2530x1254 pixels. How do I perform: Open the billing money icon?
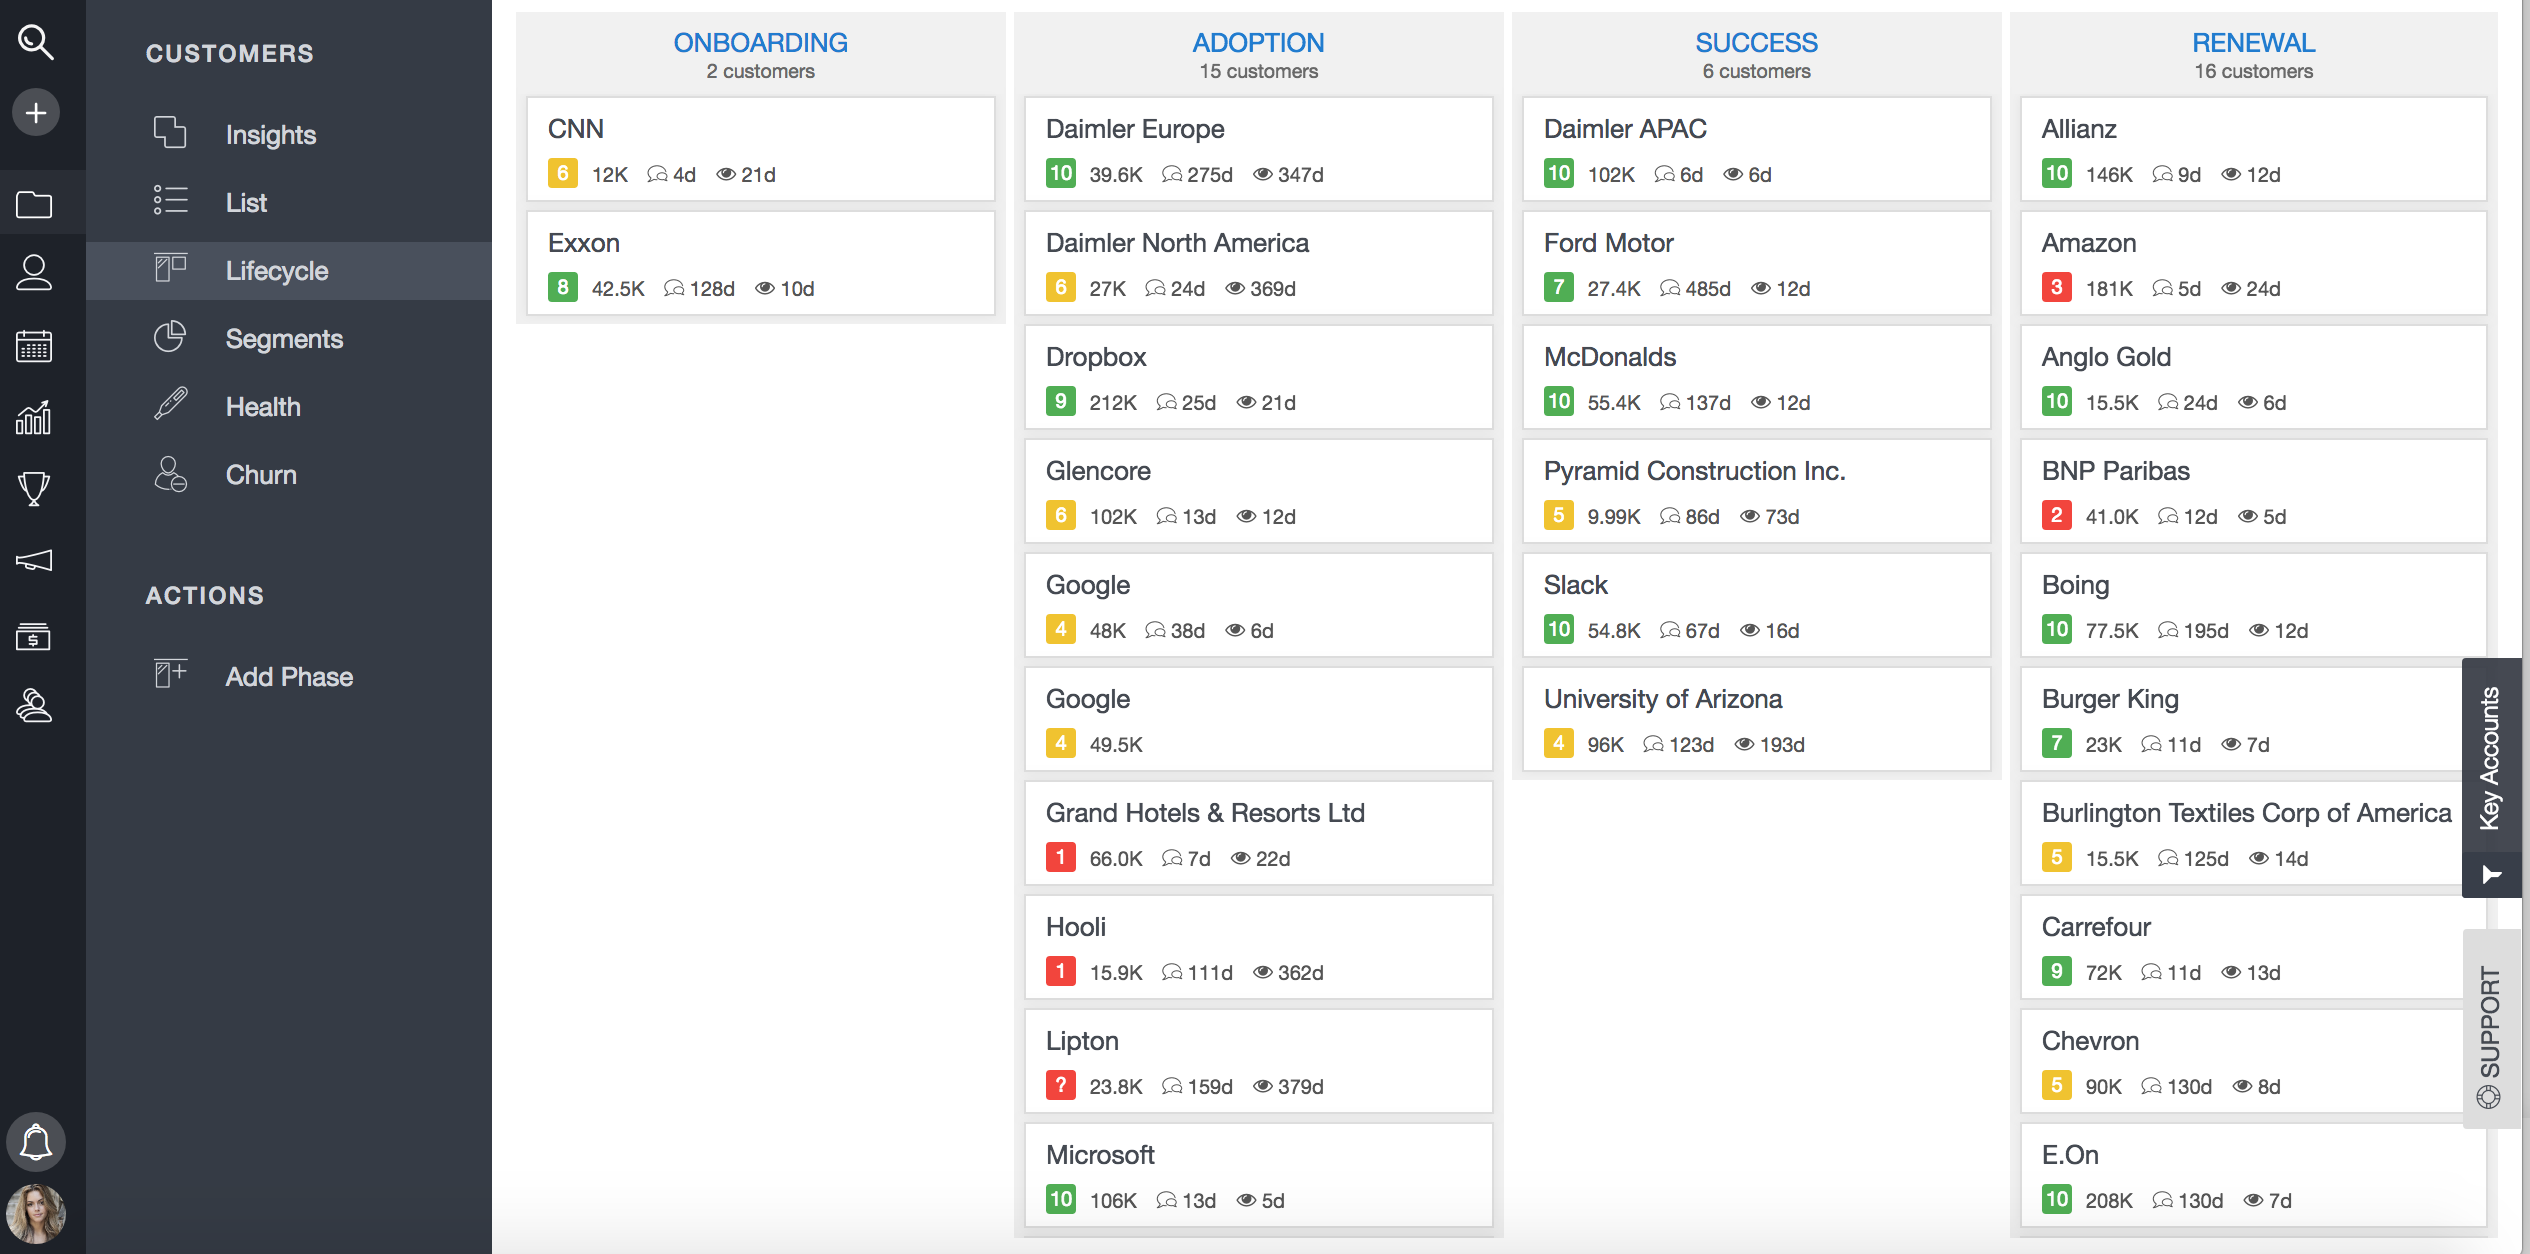click(35, 637)
